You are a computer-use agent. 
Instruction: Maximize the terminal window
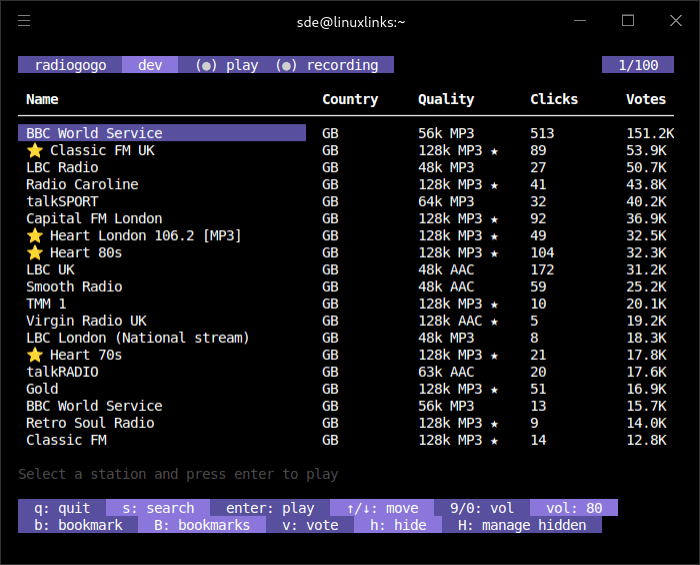[628, 21]
